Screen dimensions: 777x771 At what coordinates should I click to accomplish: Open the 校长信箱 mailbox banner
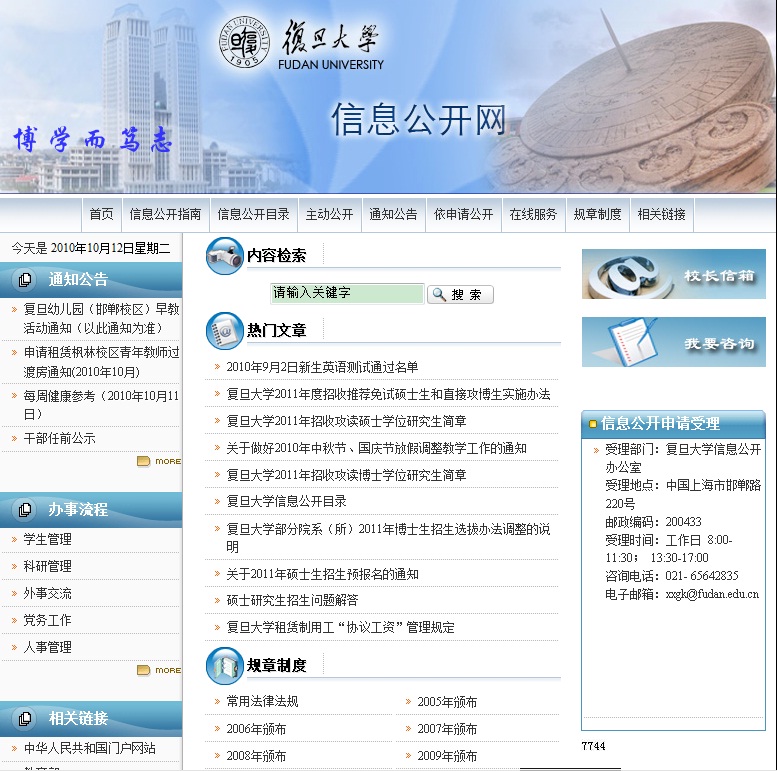pyautogui.click(x=673, y=274)
